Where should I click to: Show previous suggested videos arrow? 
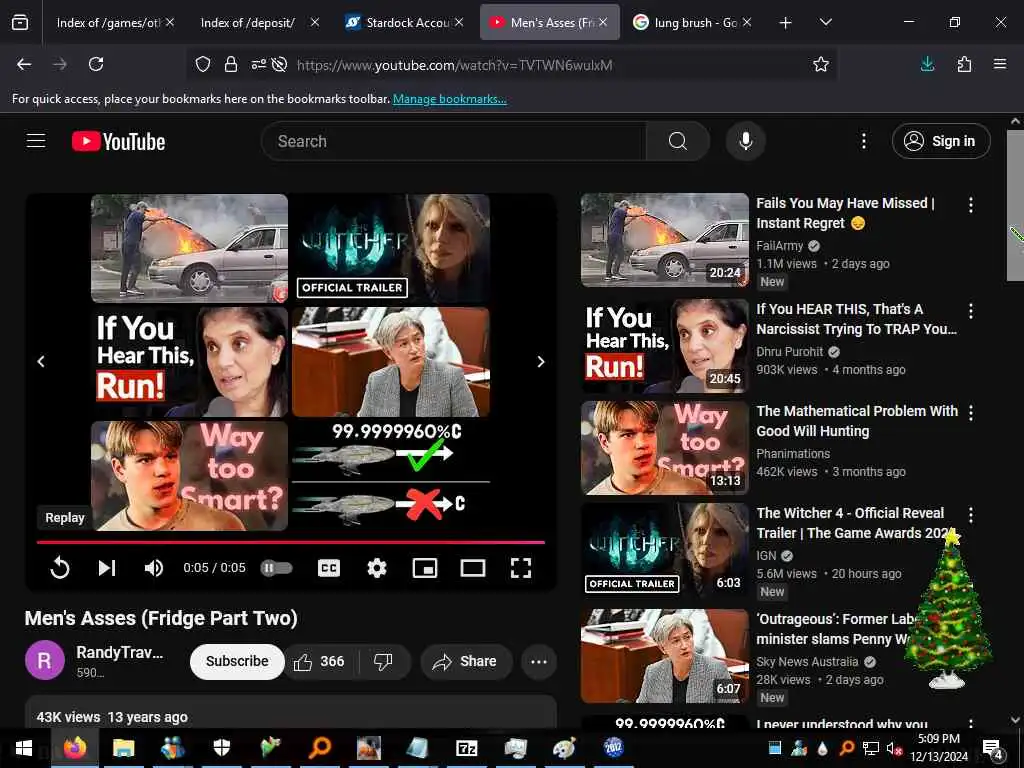tap(41, 361)
